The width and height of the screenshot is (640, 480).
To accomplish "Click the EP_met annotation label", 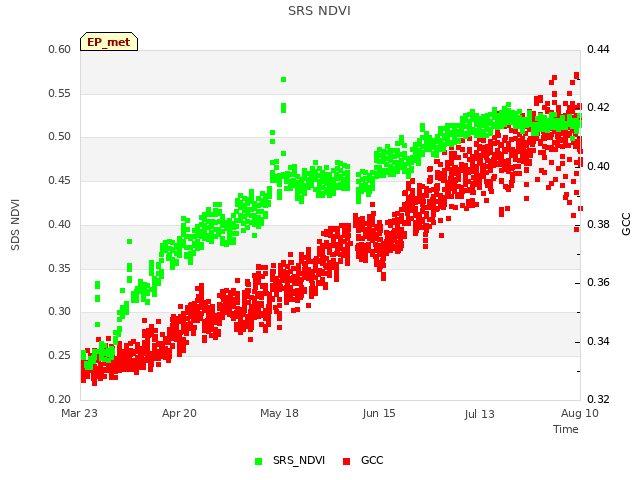I will tap(109, 42).
